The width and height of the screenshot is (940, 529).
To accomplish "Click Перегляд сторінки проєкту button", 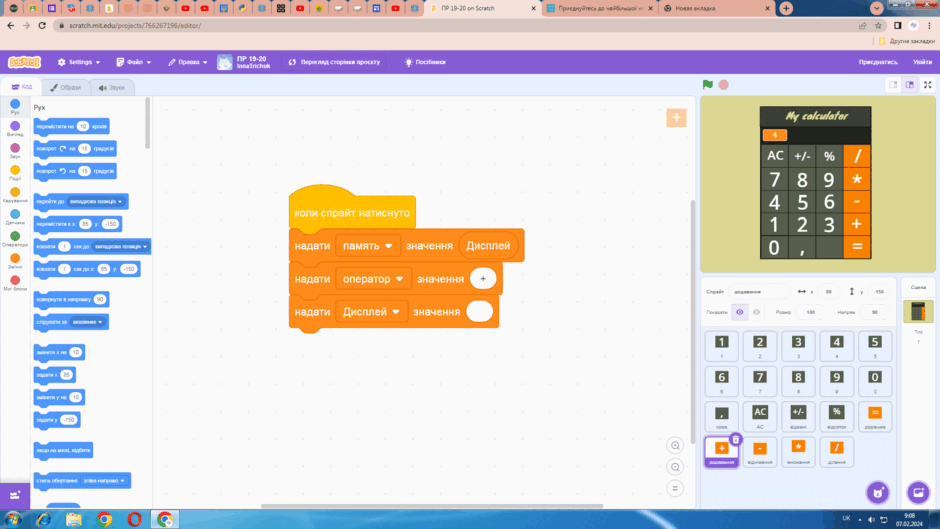I will pyautogui.click(x=335, y=62).
